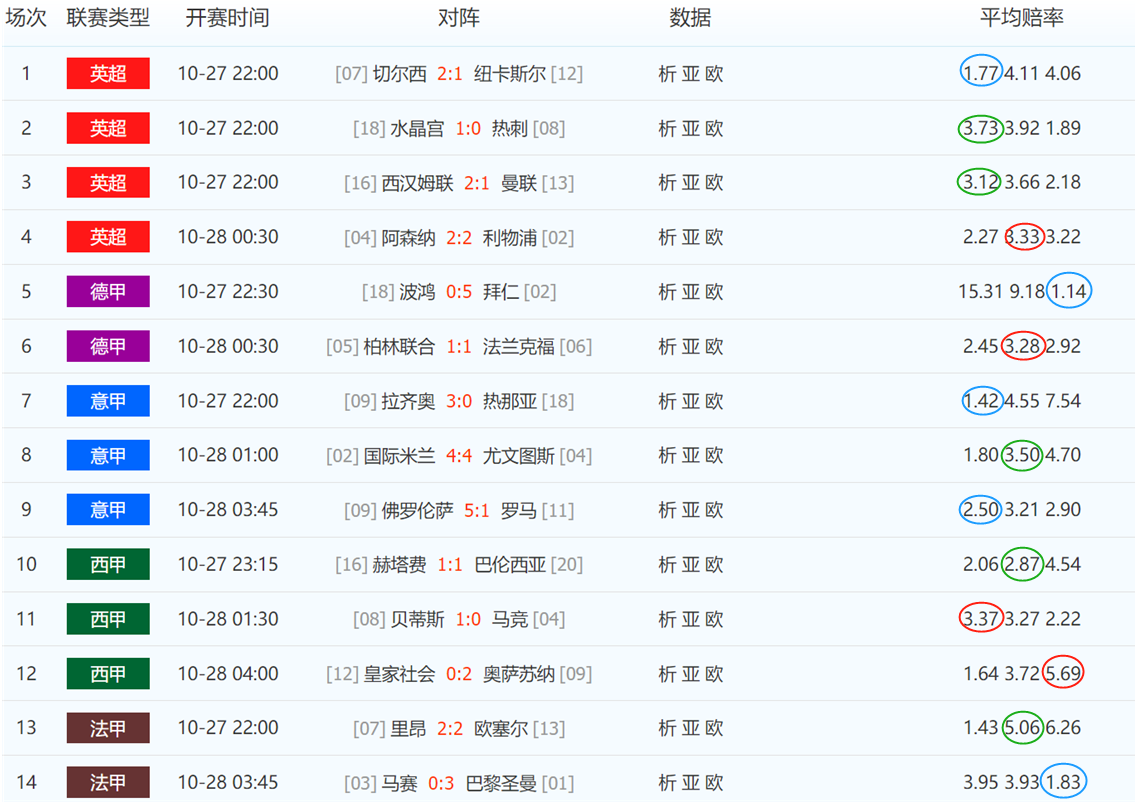Select the 3:0 score for 拉齐奥 vs 热那亚
This screenshot has width=1135, height=806.
click(459, 401)
